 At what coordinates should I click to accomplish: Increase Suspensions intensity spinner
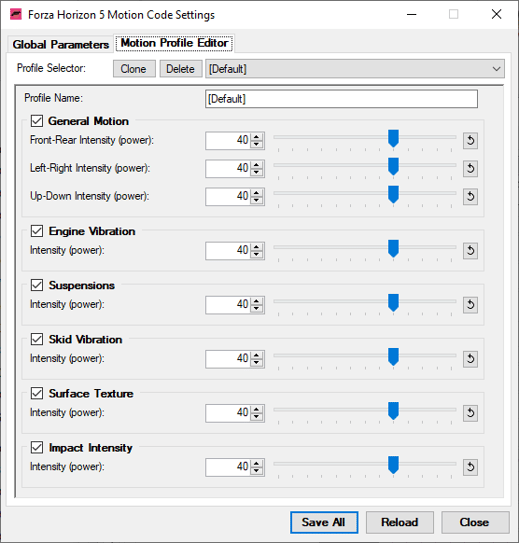256,301
